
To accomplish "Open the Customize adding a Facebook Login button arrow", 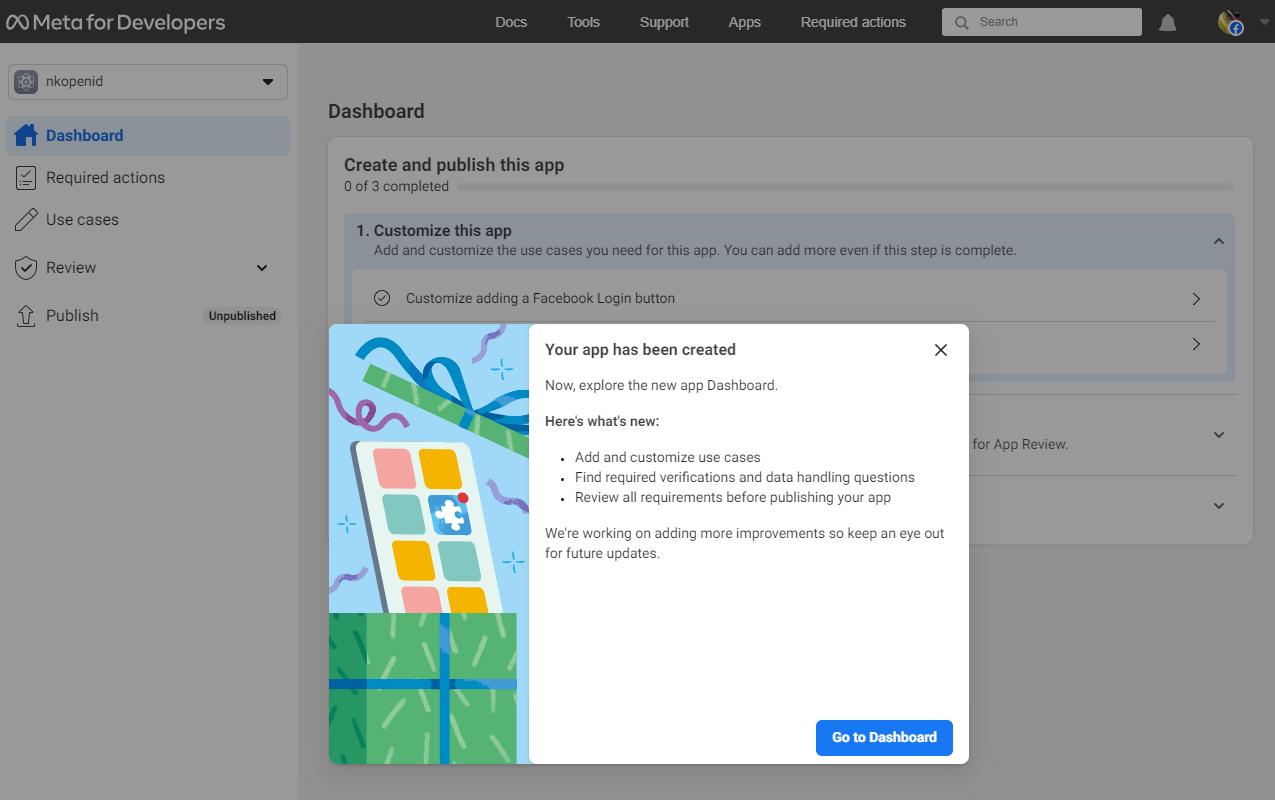I will point(1196,299).
